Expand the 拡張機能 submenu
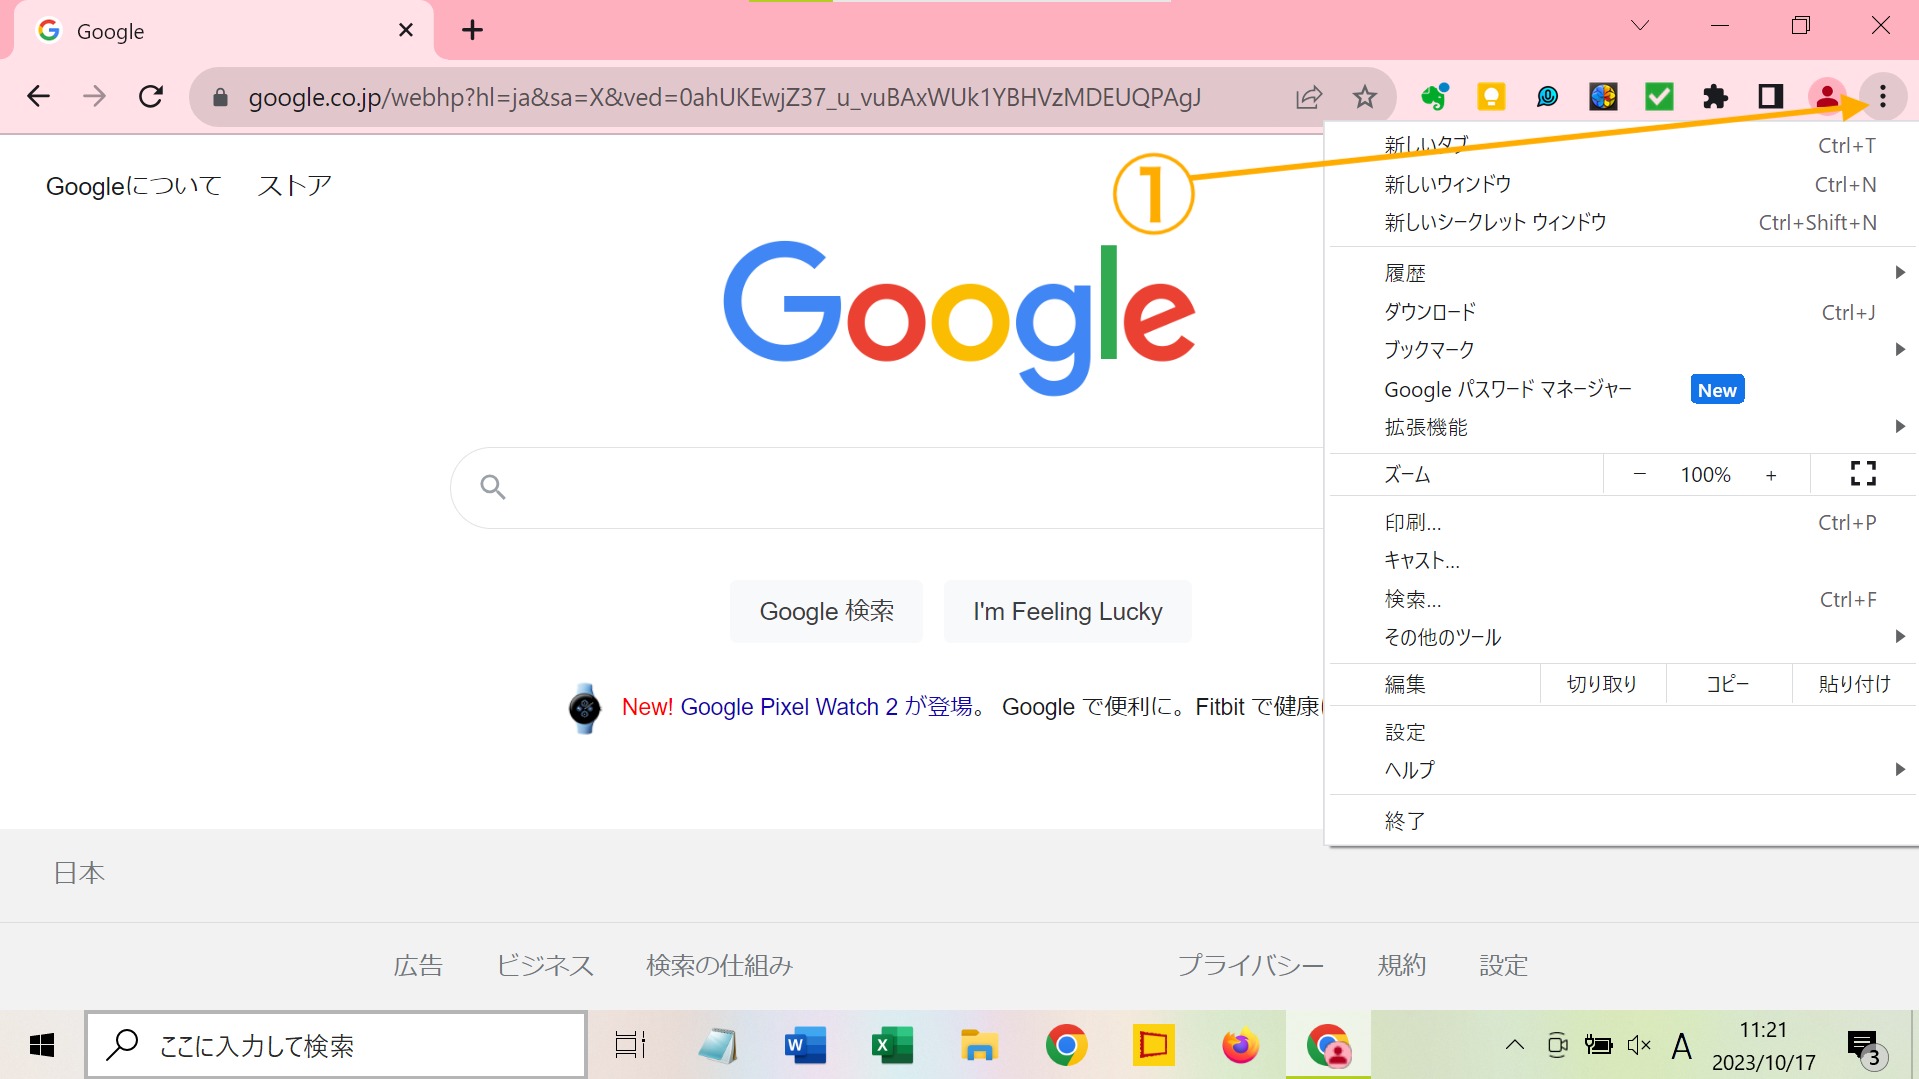The height and width of the screenshot is (1079, 1919). point(1620,427)
